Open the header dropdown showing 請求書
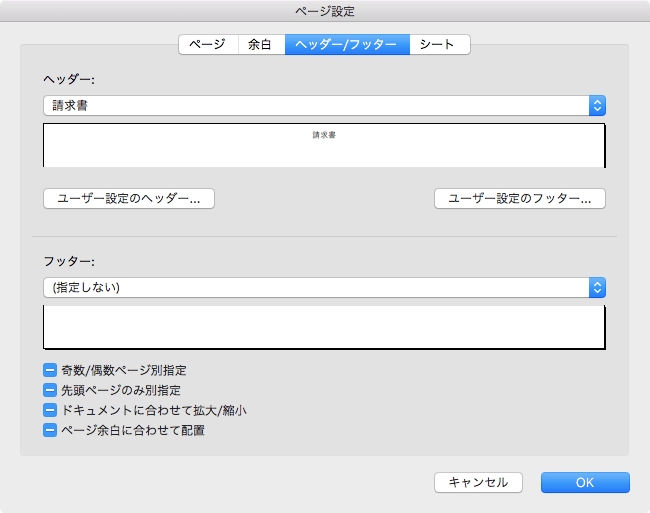 coord(324,106)
